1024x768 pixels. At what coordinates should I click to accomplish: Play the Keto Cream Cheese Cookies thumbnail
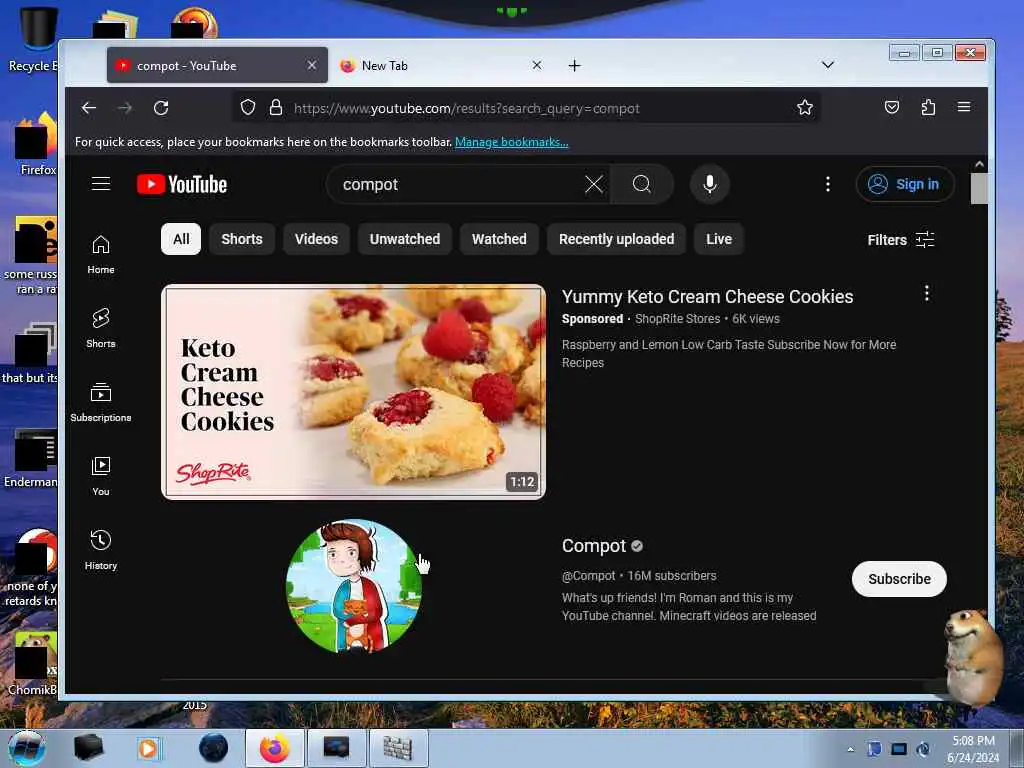[x=353, y=392]
